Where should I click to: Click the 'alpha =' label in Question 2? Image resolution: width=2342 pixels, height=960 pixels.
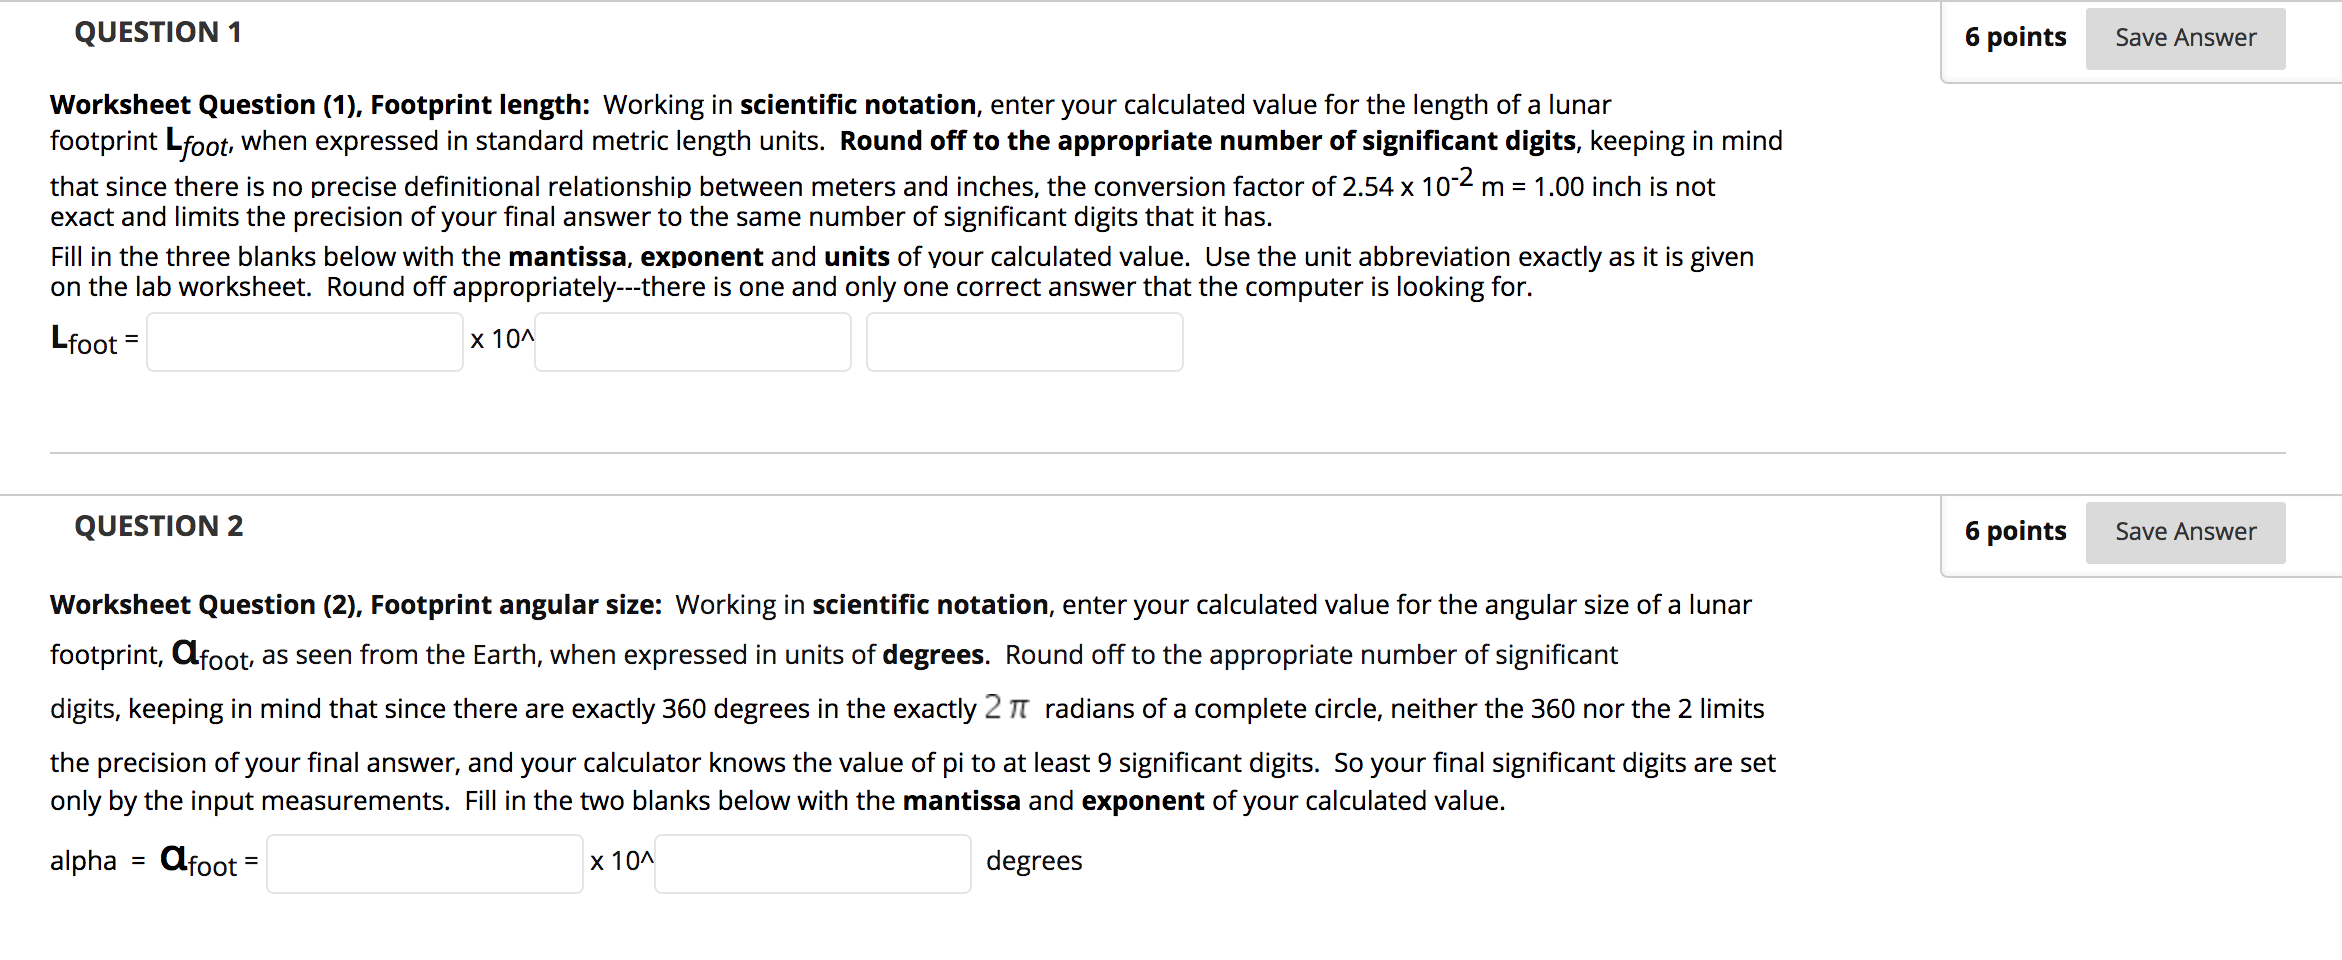97,861
